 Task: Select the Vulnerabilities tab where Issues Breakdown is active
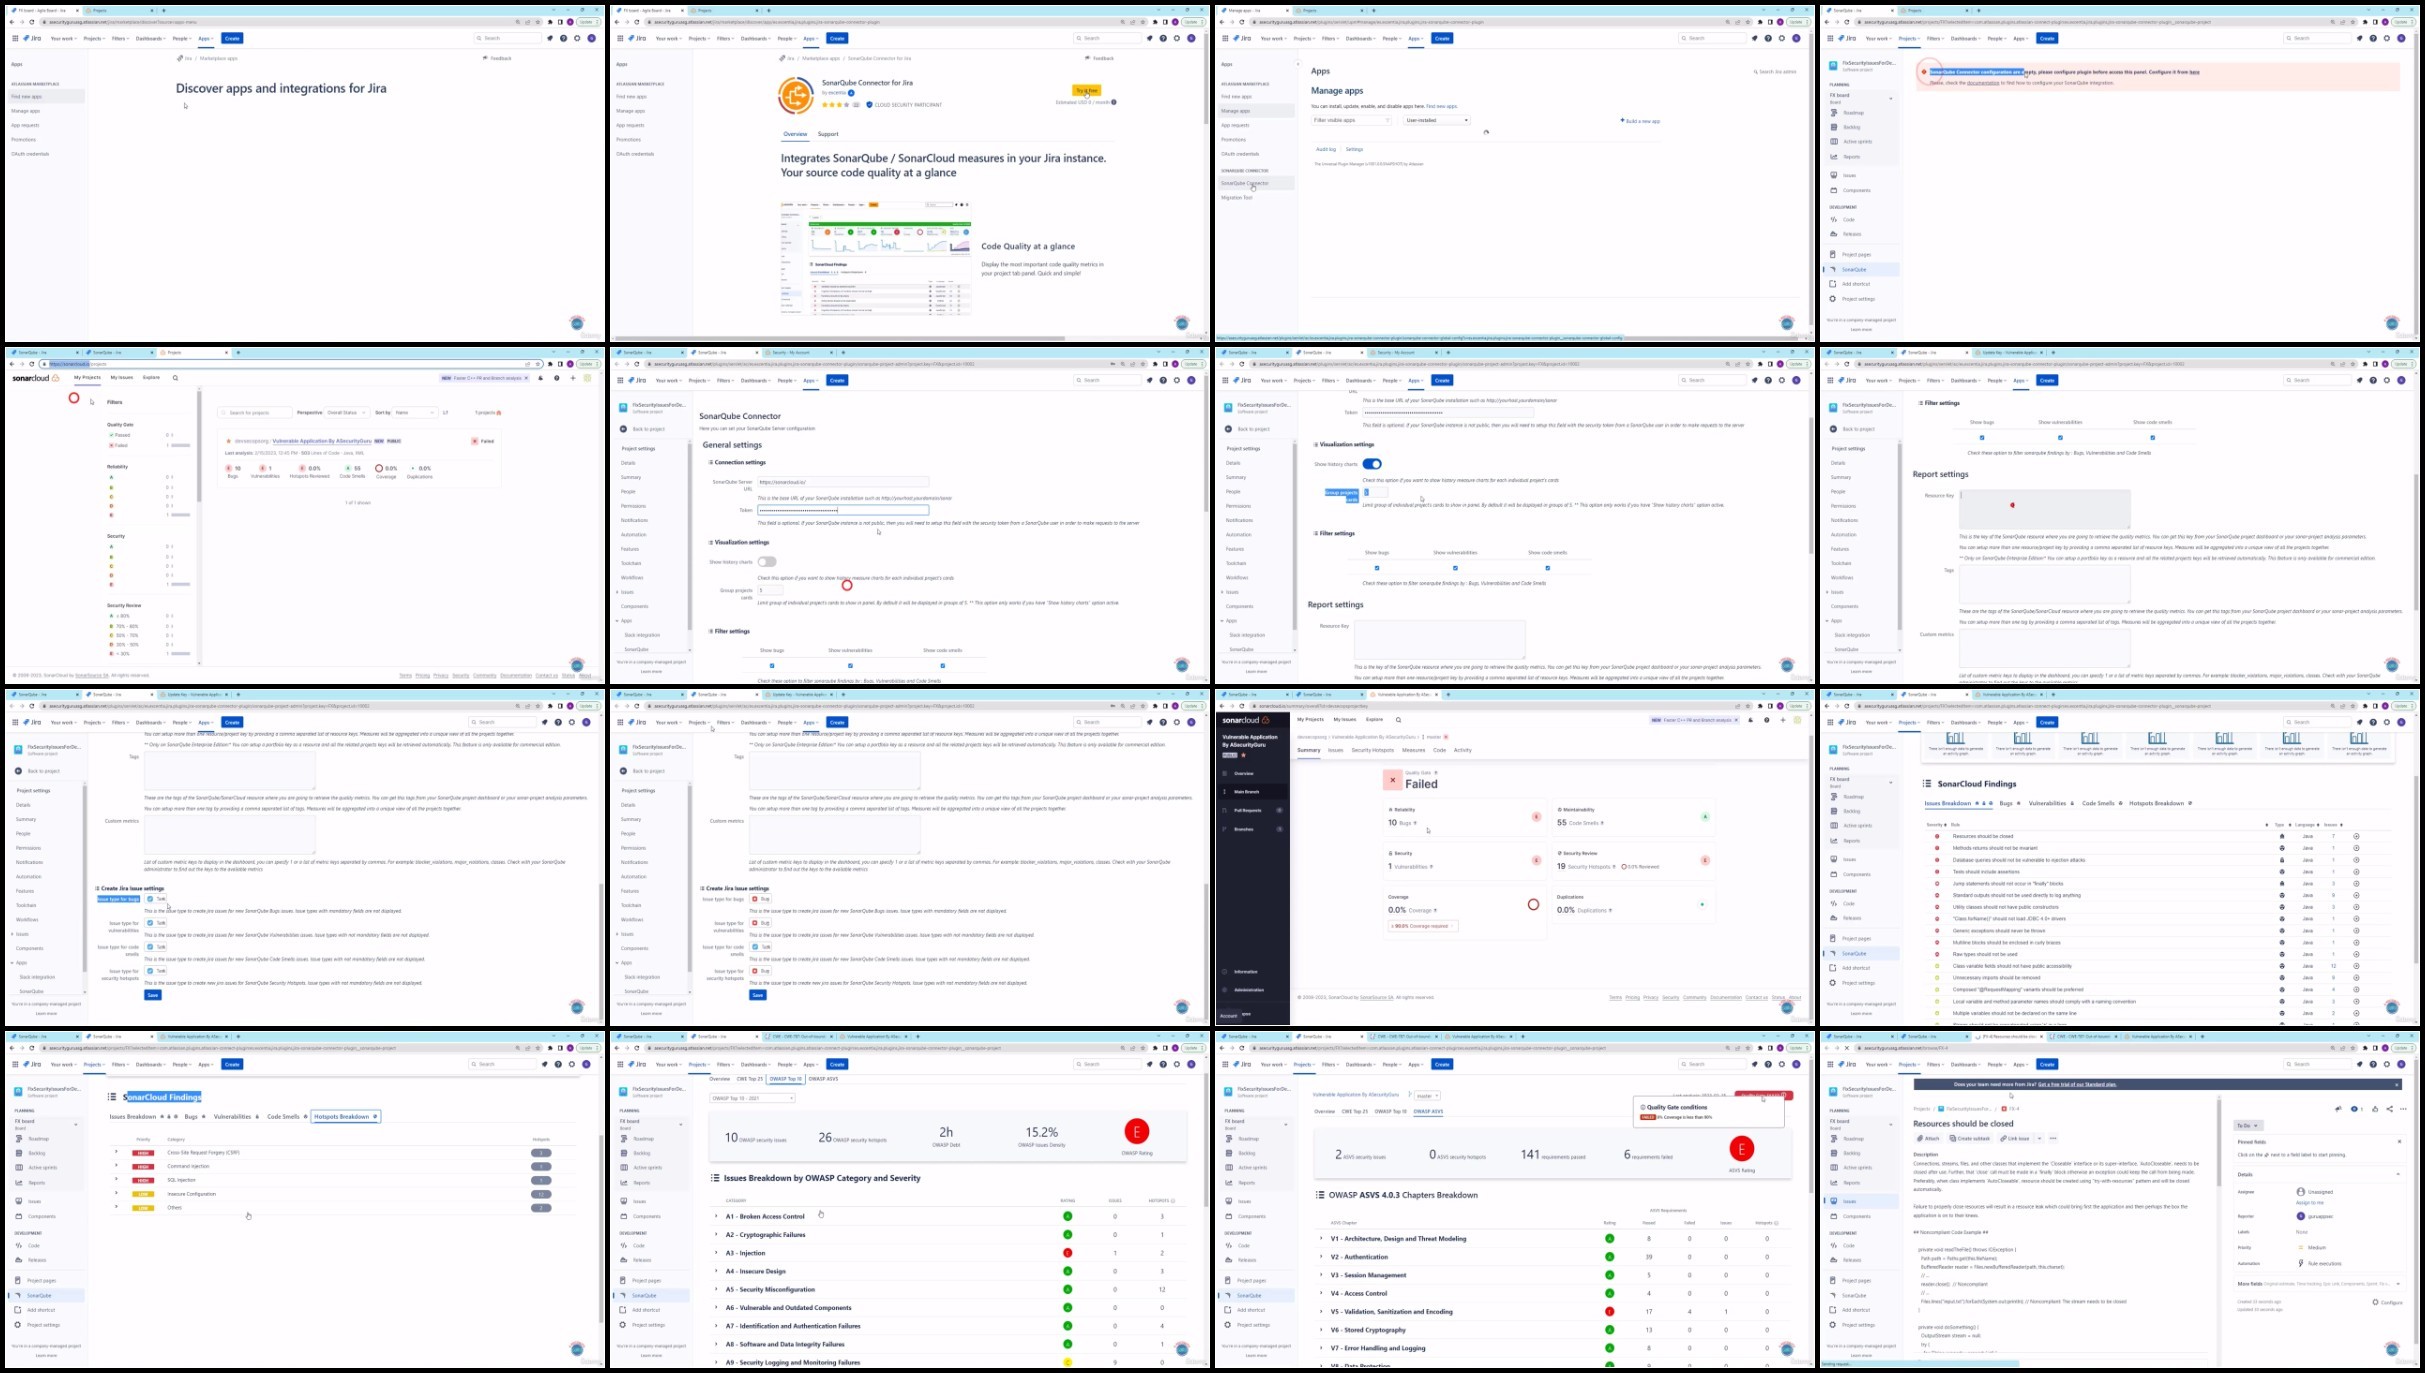[2050, 803]
